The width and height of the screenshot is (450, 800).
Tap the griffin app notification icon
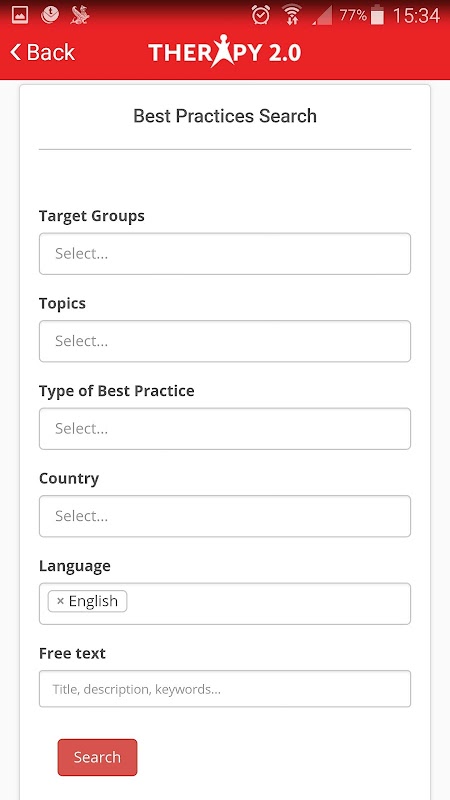[80, 15]
